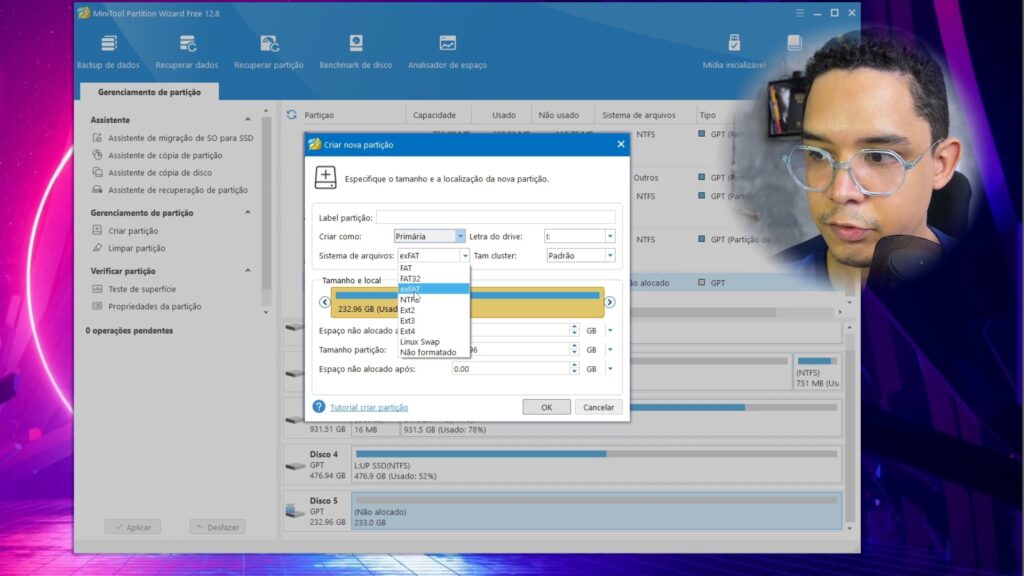The width and height of the screenshot is (1024, 576).
Task: Click the refresh partition list icon
Action: (x=291, y=115)
